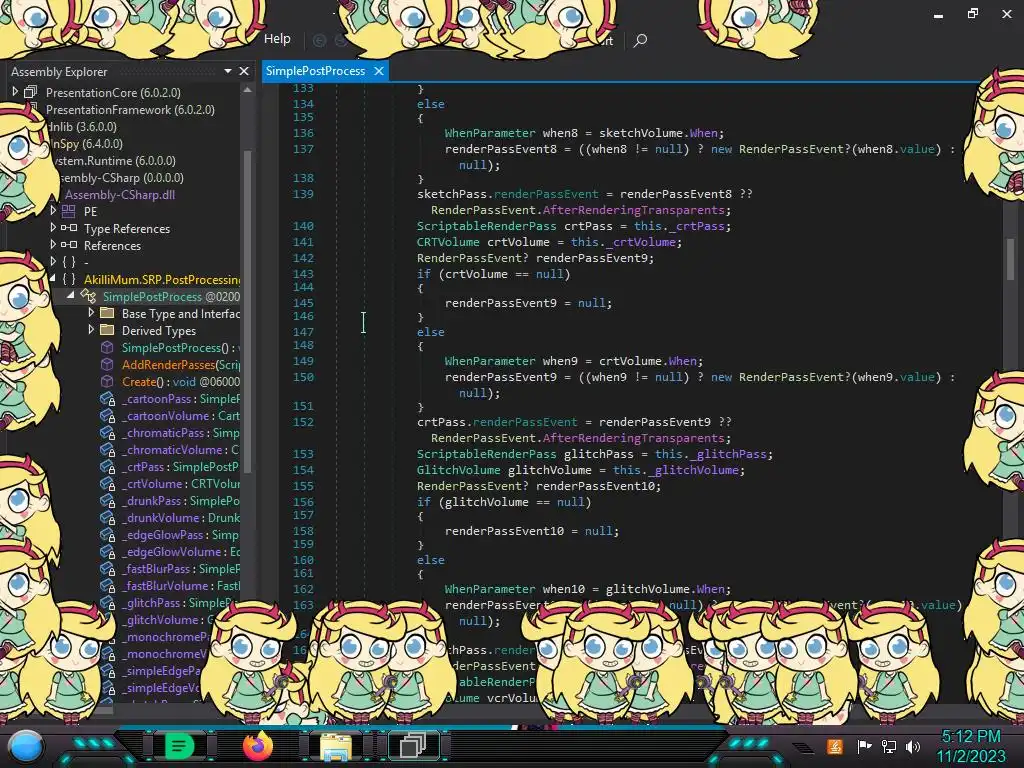Click the _chromaticPass field lock icon
Screen dimensions: 1024x768
click(108, 432)
